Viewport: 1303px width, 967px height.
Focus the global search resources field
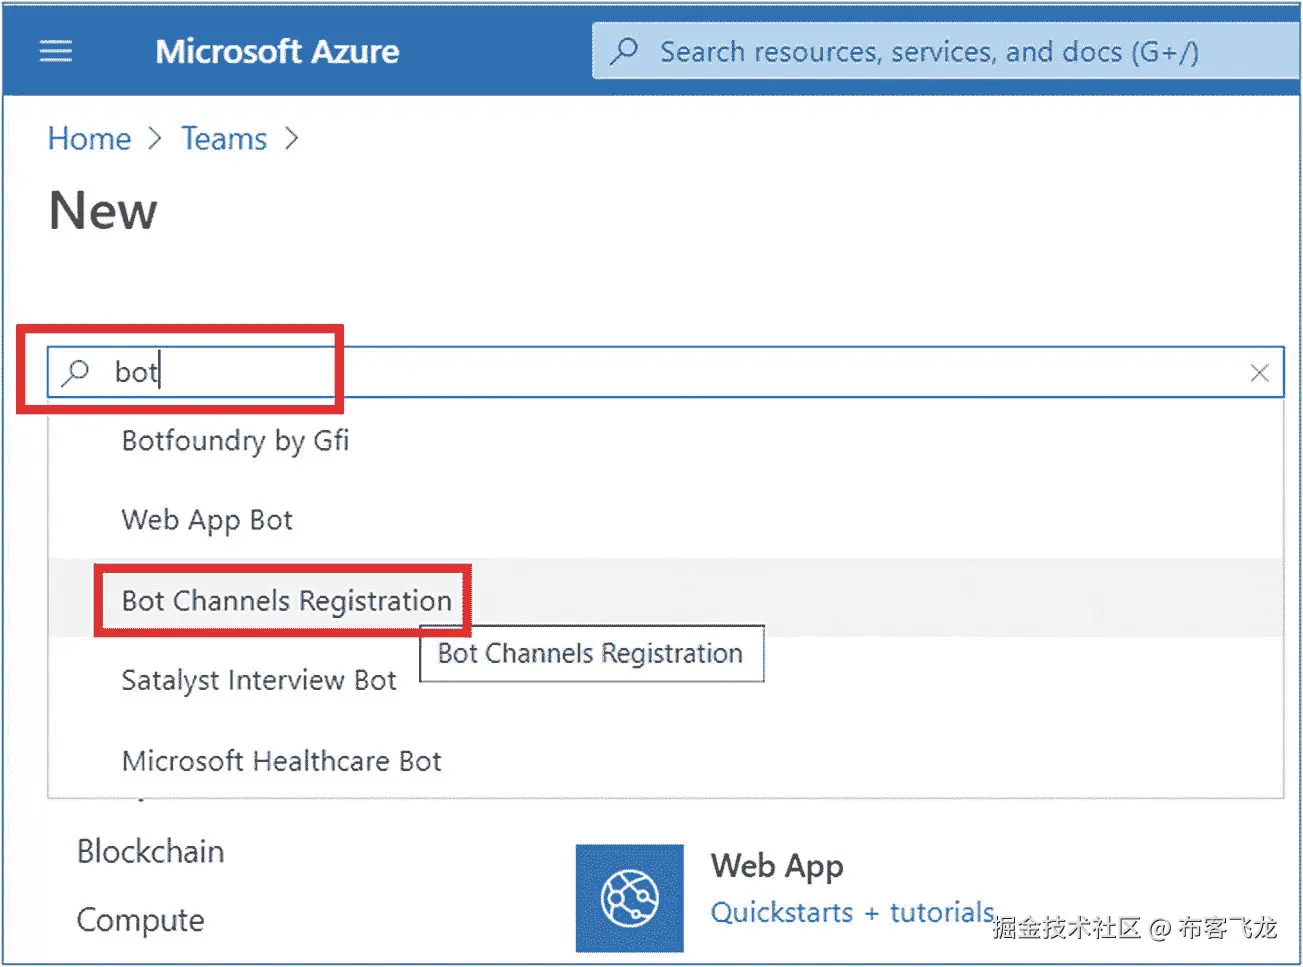pyautogui.click(x=928, y=51)
